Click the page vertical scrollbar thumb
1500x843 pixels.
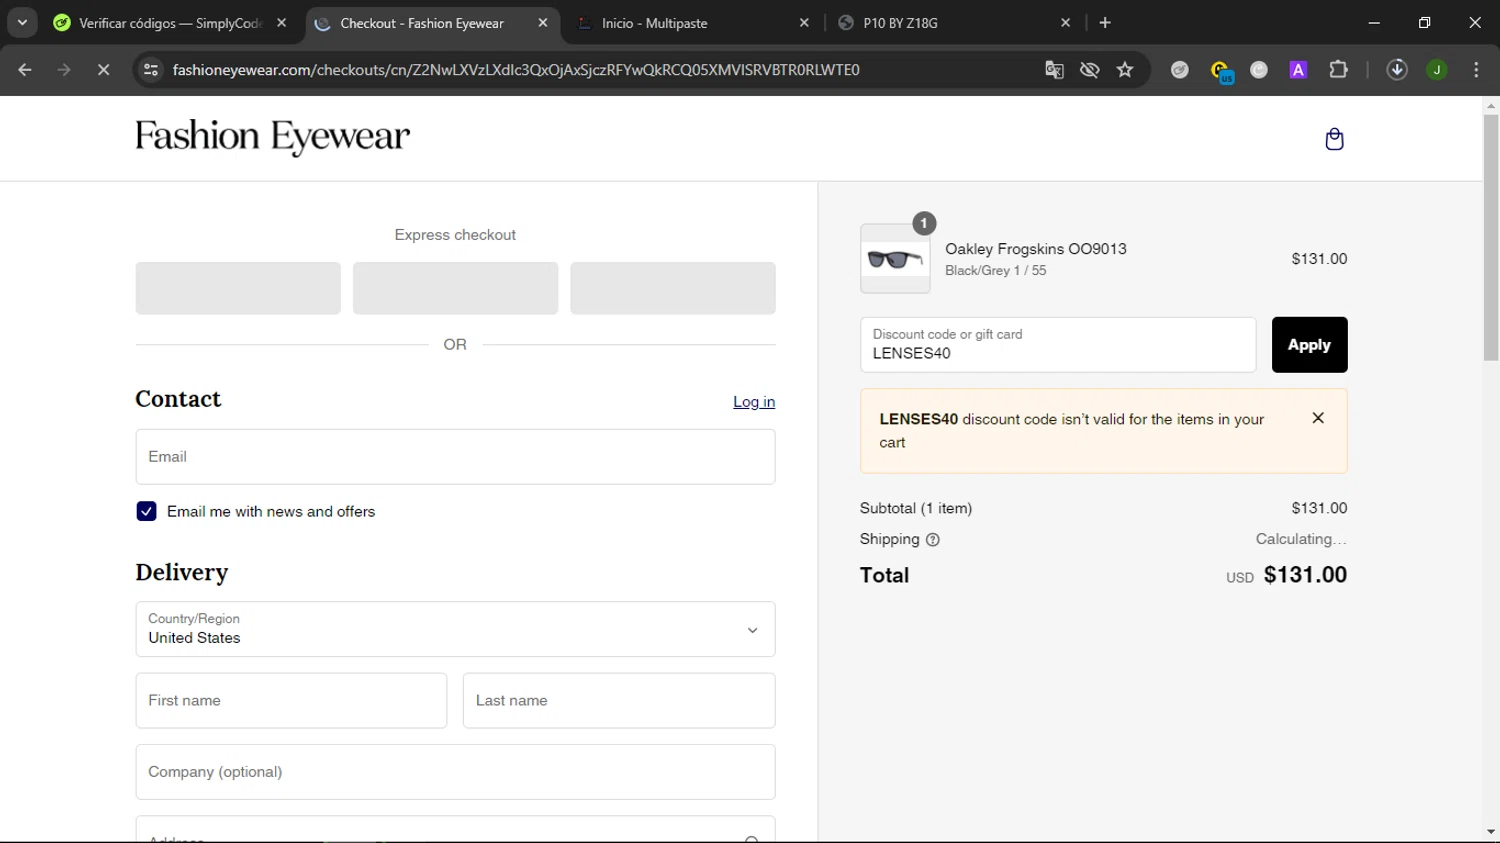[x=1491, y=237]
